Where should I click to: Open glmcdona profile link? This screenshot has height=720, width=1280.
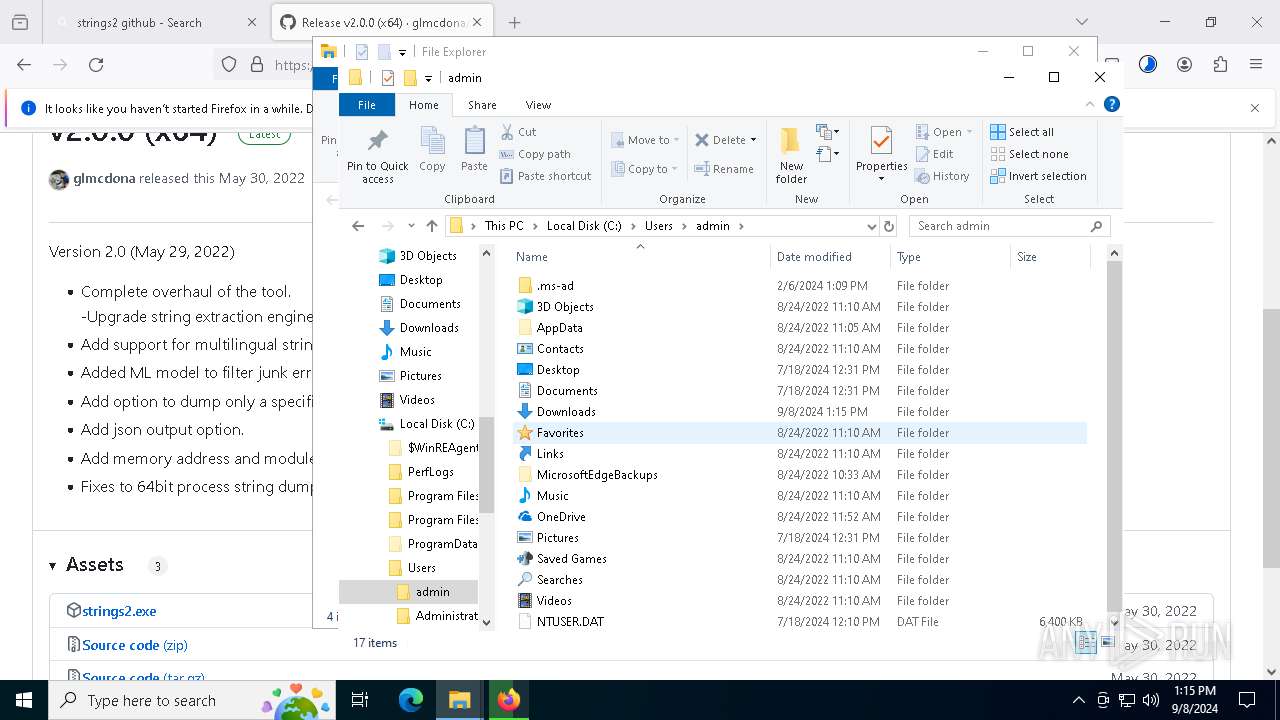click(105, 178)
